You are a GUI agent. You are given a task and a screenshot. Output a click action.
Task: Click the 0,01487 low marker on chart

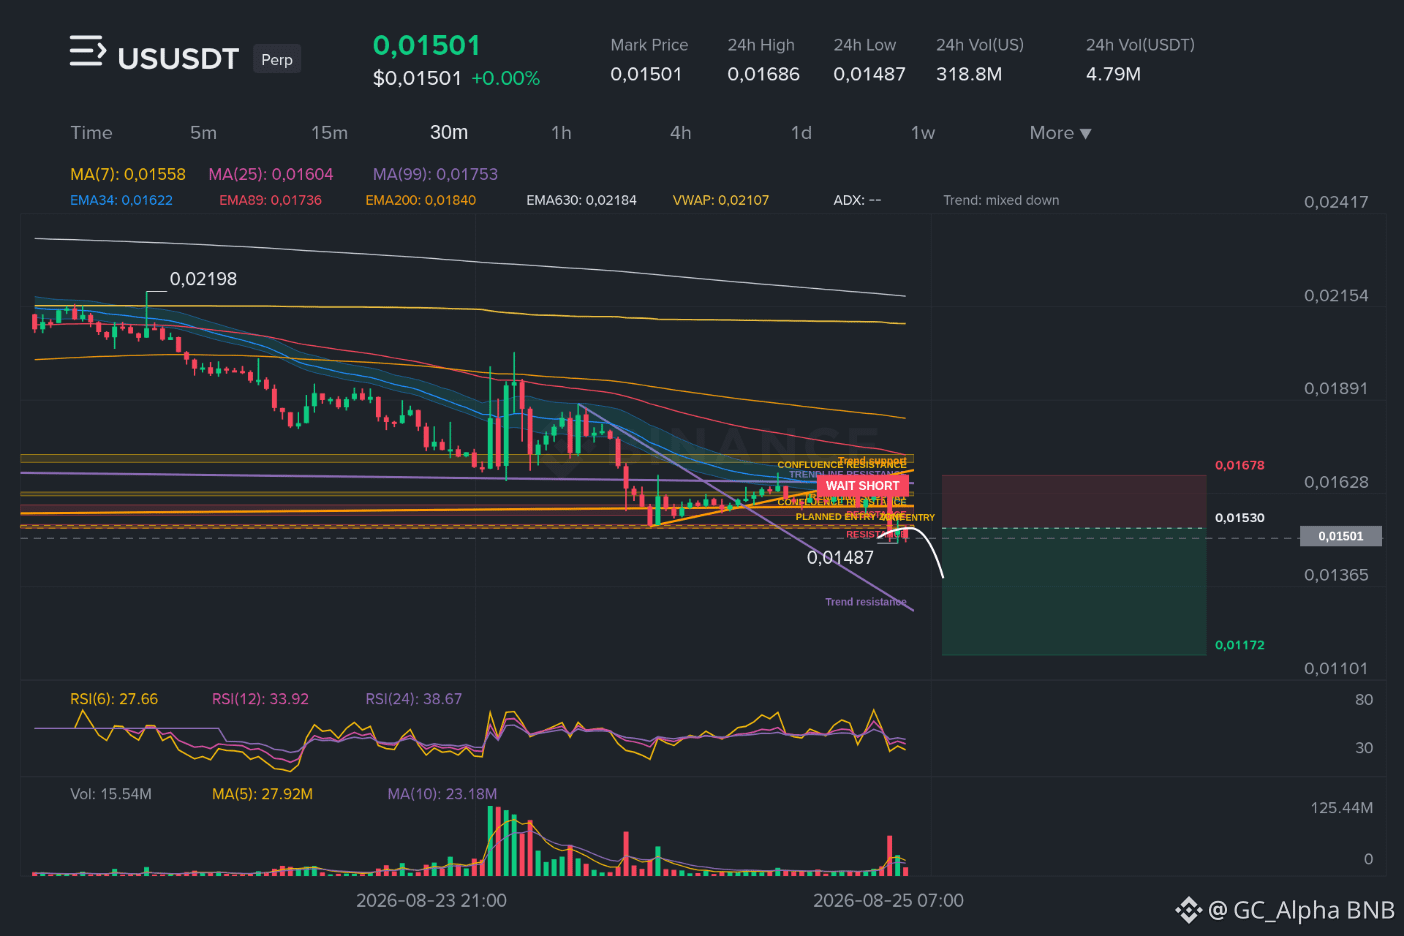pos(840,558)
